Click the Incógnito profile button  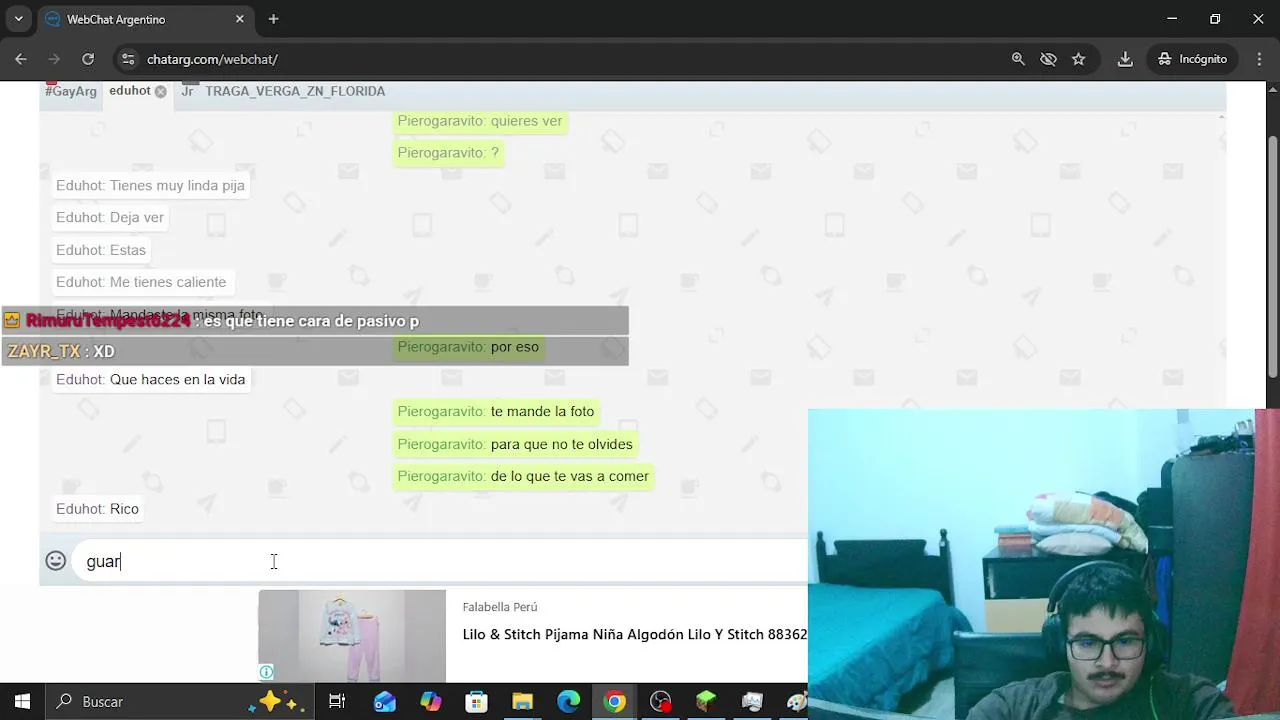click(1192, 59)
